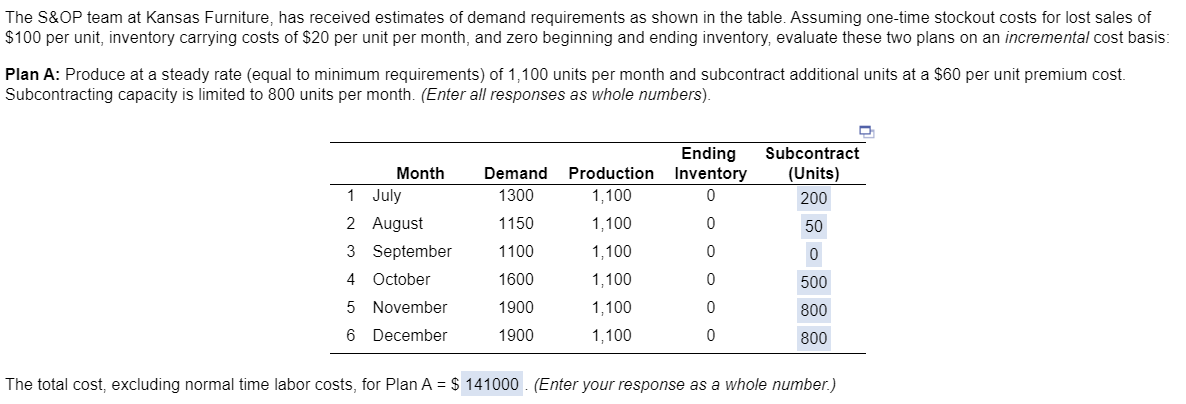Screen dimensions: 1186x404
Task: Select the December row label
Action: (x=409, y=336)
